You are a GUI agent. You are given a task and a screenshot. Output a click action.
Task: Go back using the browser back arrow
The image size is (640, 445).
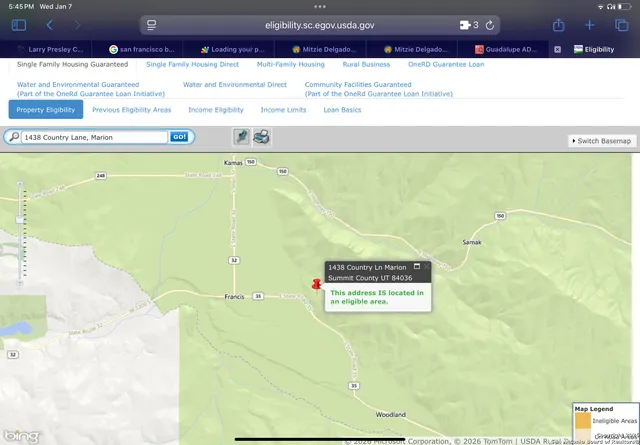point(50,25)
